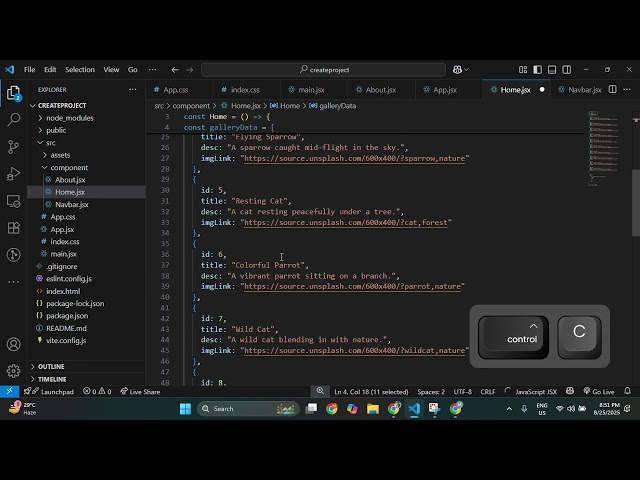Select Home in the breadcrumb path
Image resolution: width=640 pixels, height=480 pixels.
290,106
